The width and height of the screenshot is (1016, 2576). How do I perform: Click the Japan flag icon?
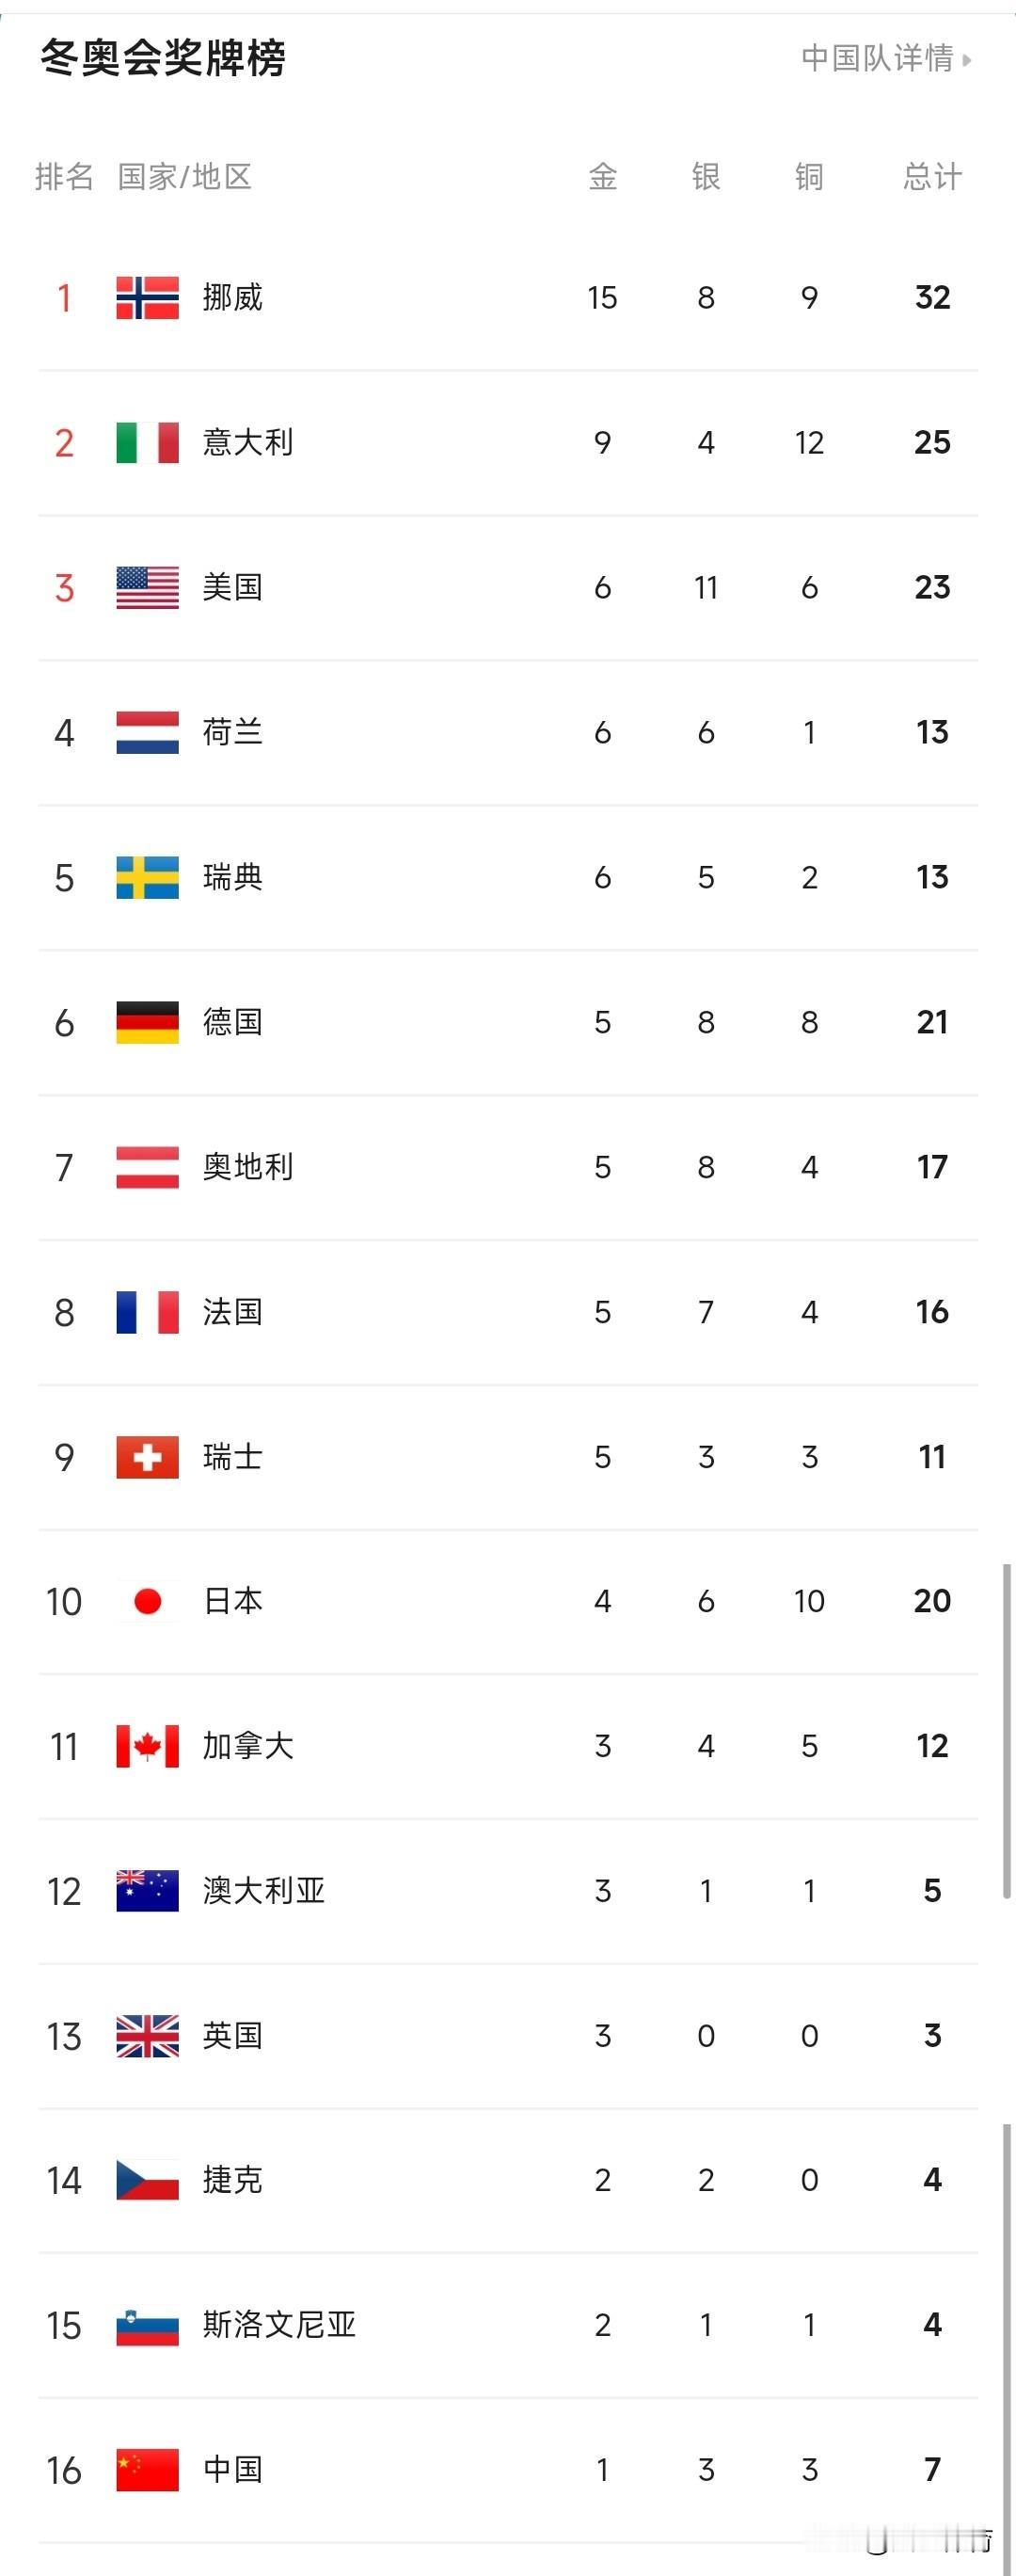coord(147,1601)
